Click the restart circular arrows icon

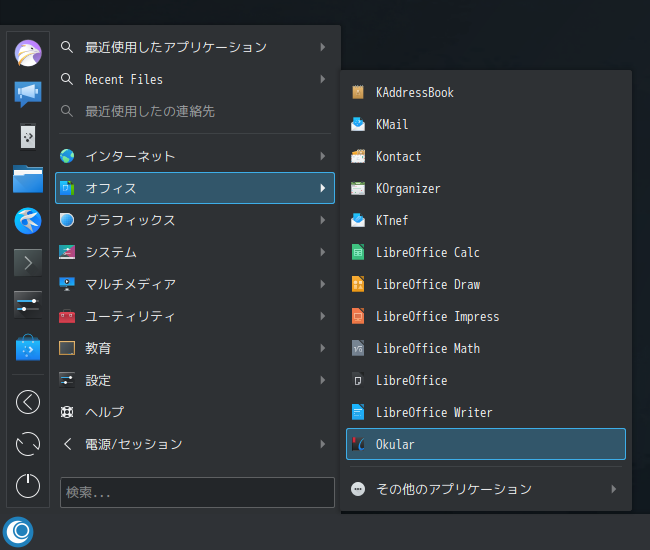coord(28,444)
